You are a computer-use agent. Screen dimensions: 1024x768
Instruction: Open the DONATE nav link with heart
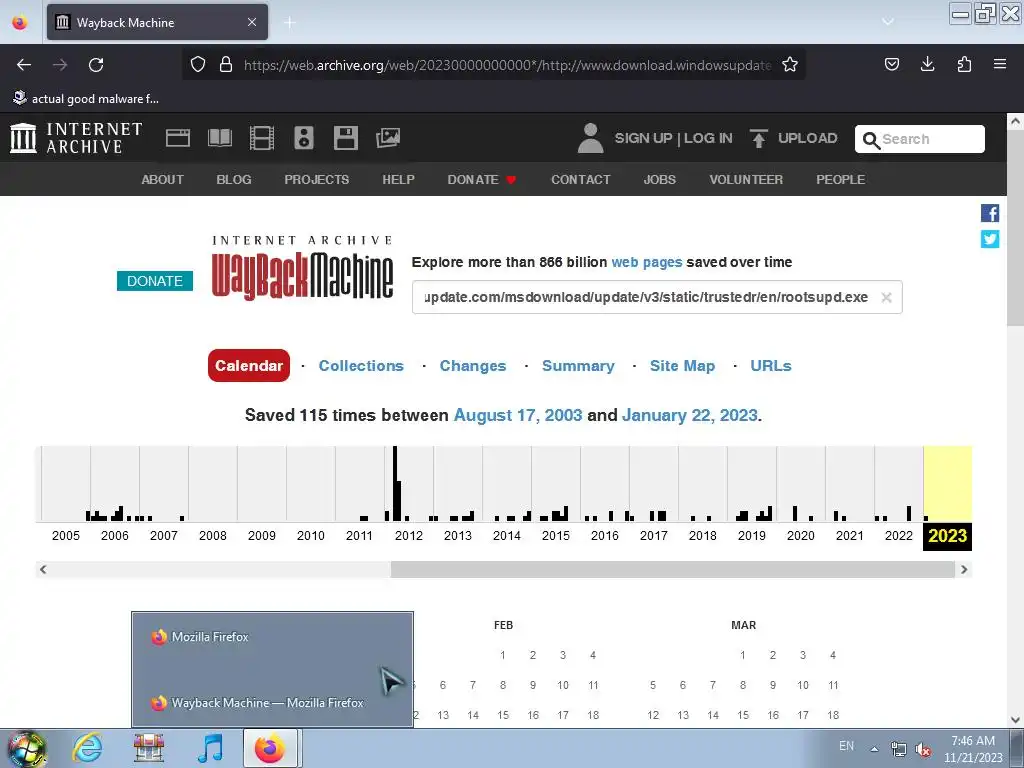tap(482, 180)
